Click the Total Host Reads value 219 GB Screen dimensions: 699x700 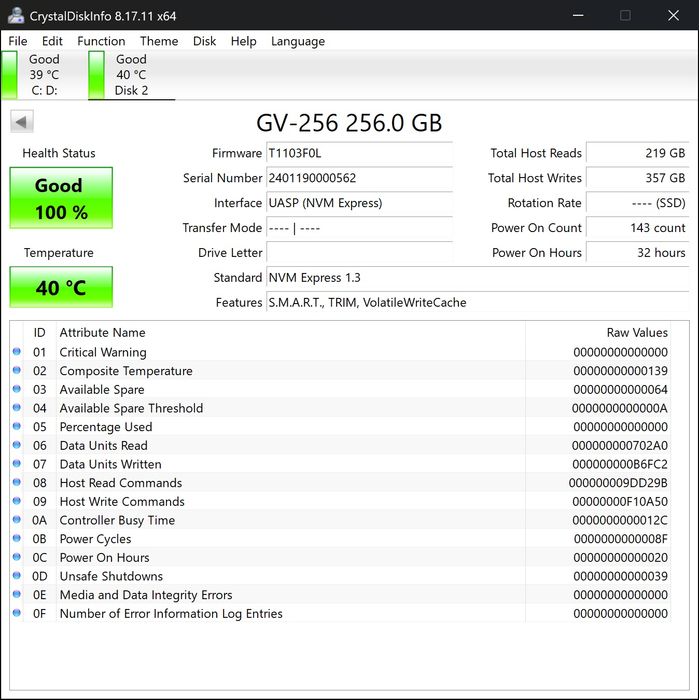(637, 153)
